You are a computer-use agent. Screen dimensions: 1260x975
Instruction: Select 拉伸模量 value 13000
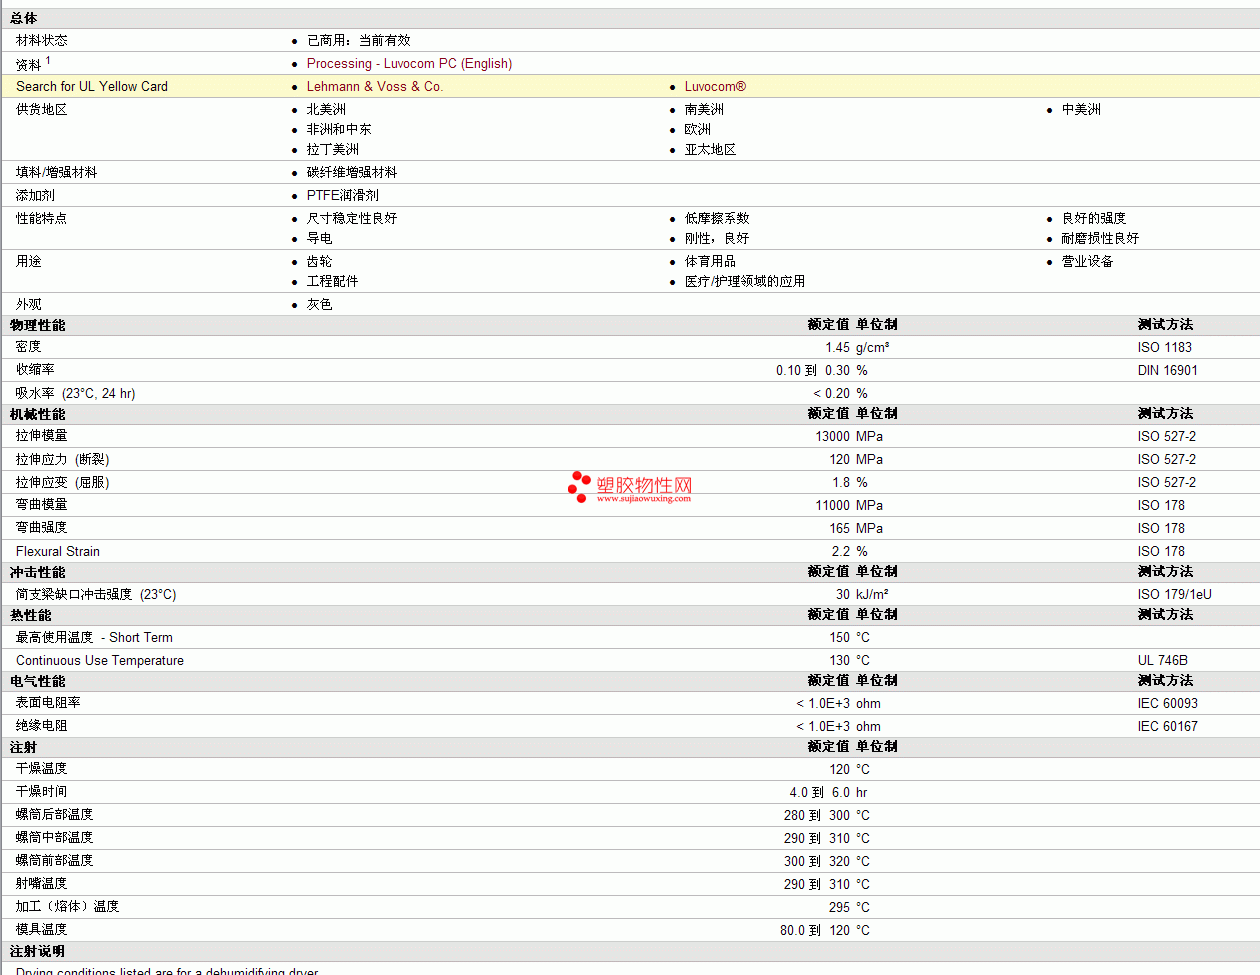point(832,436)
